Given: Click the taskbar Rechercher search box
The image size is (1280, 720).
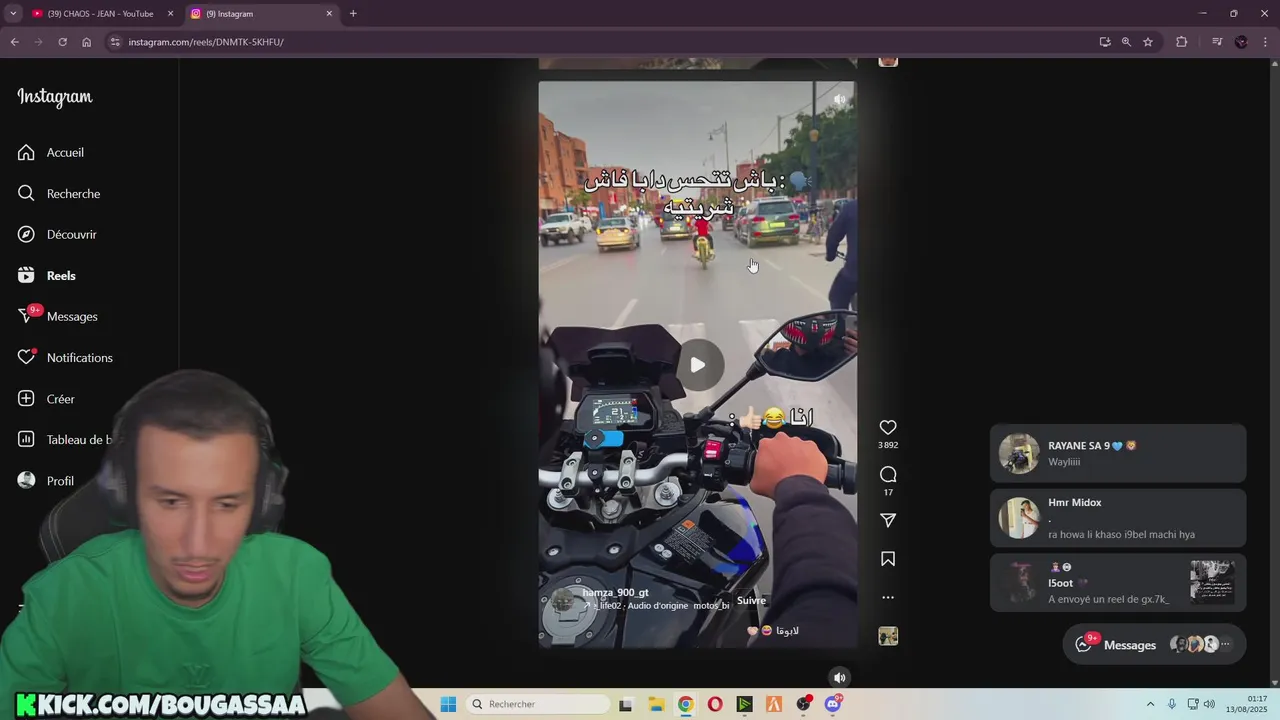Looking at the screenshot, I should (538, 704).
